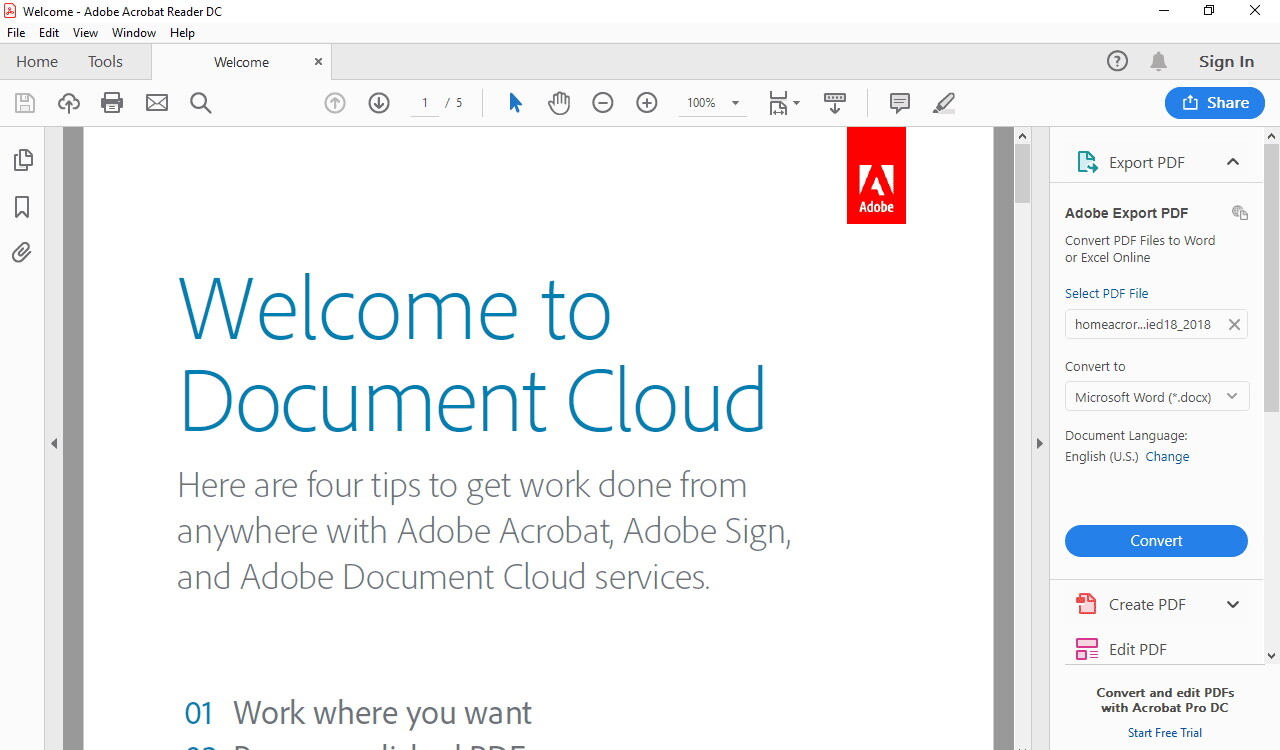Open the Bookmarks panel icon
The height and width of the screenshot is (750, 1280).
[x=22, y=207]
